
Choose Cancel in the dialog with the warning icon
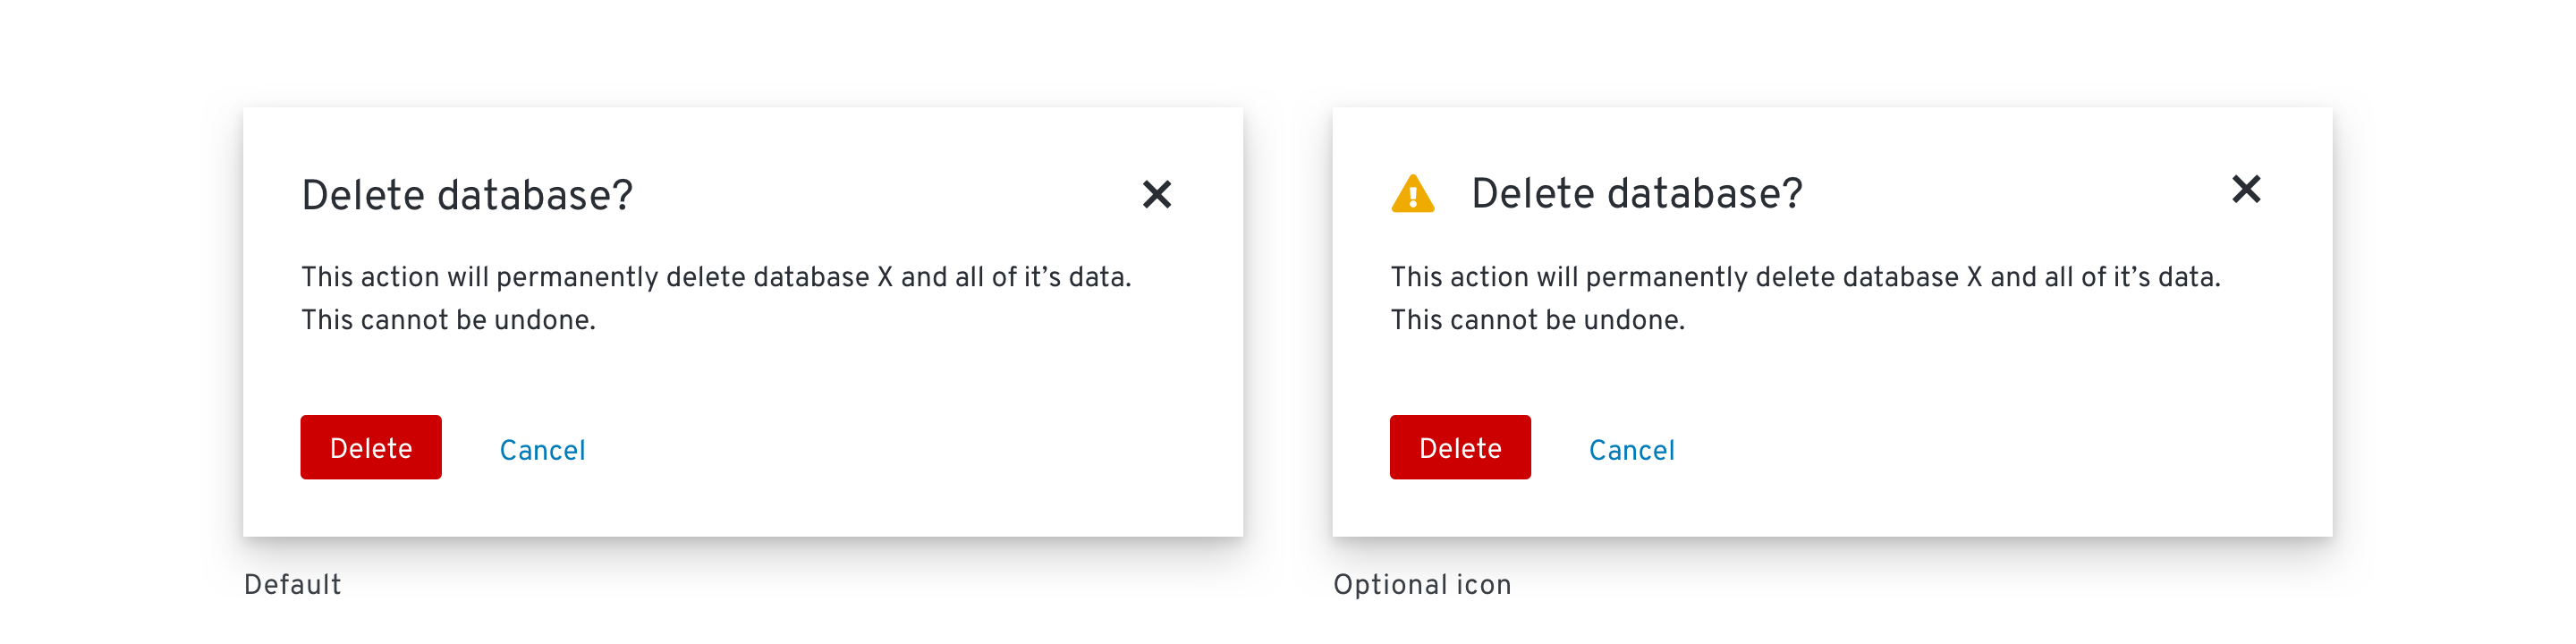coord(1631,450)
